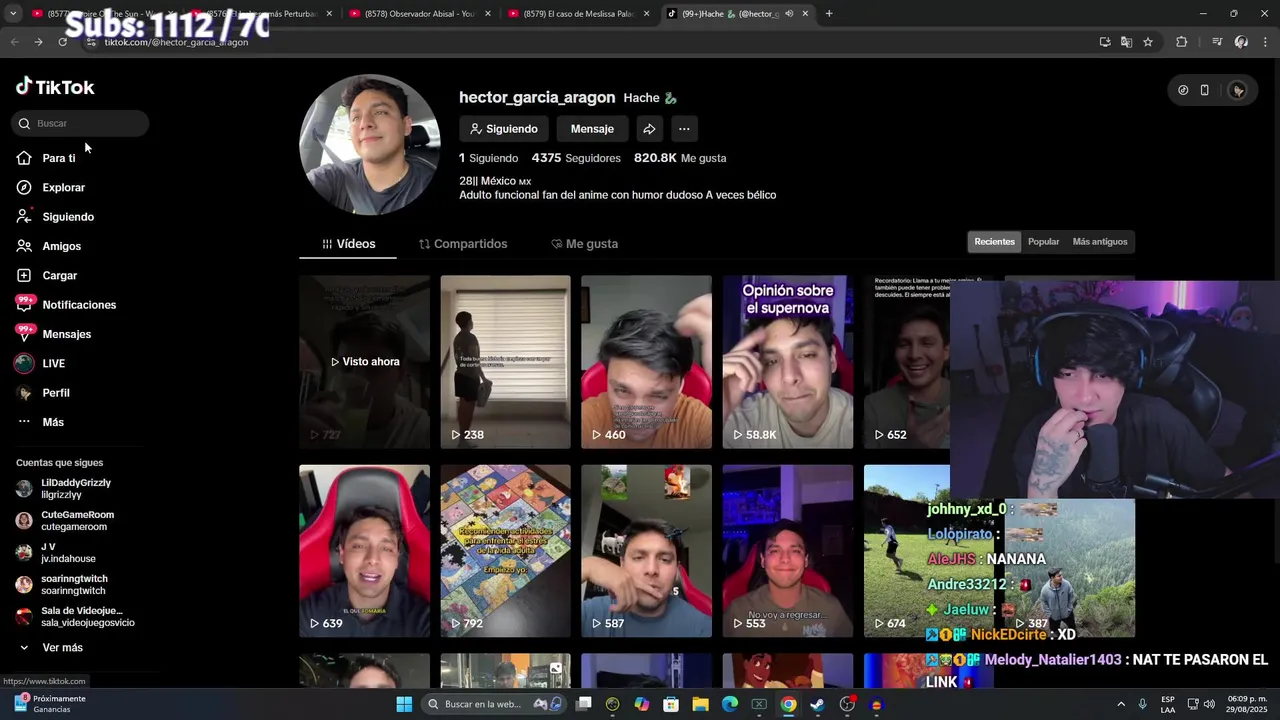Viewport: 1280px width, 720px height.
Task: Play the video with 460 views
Action: pos(646,362)
